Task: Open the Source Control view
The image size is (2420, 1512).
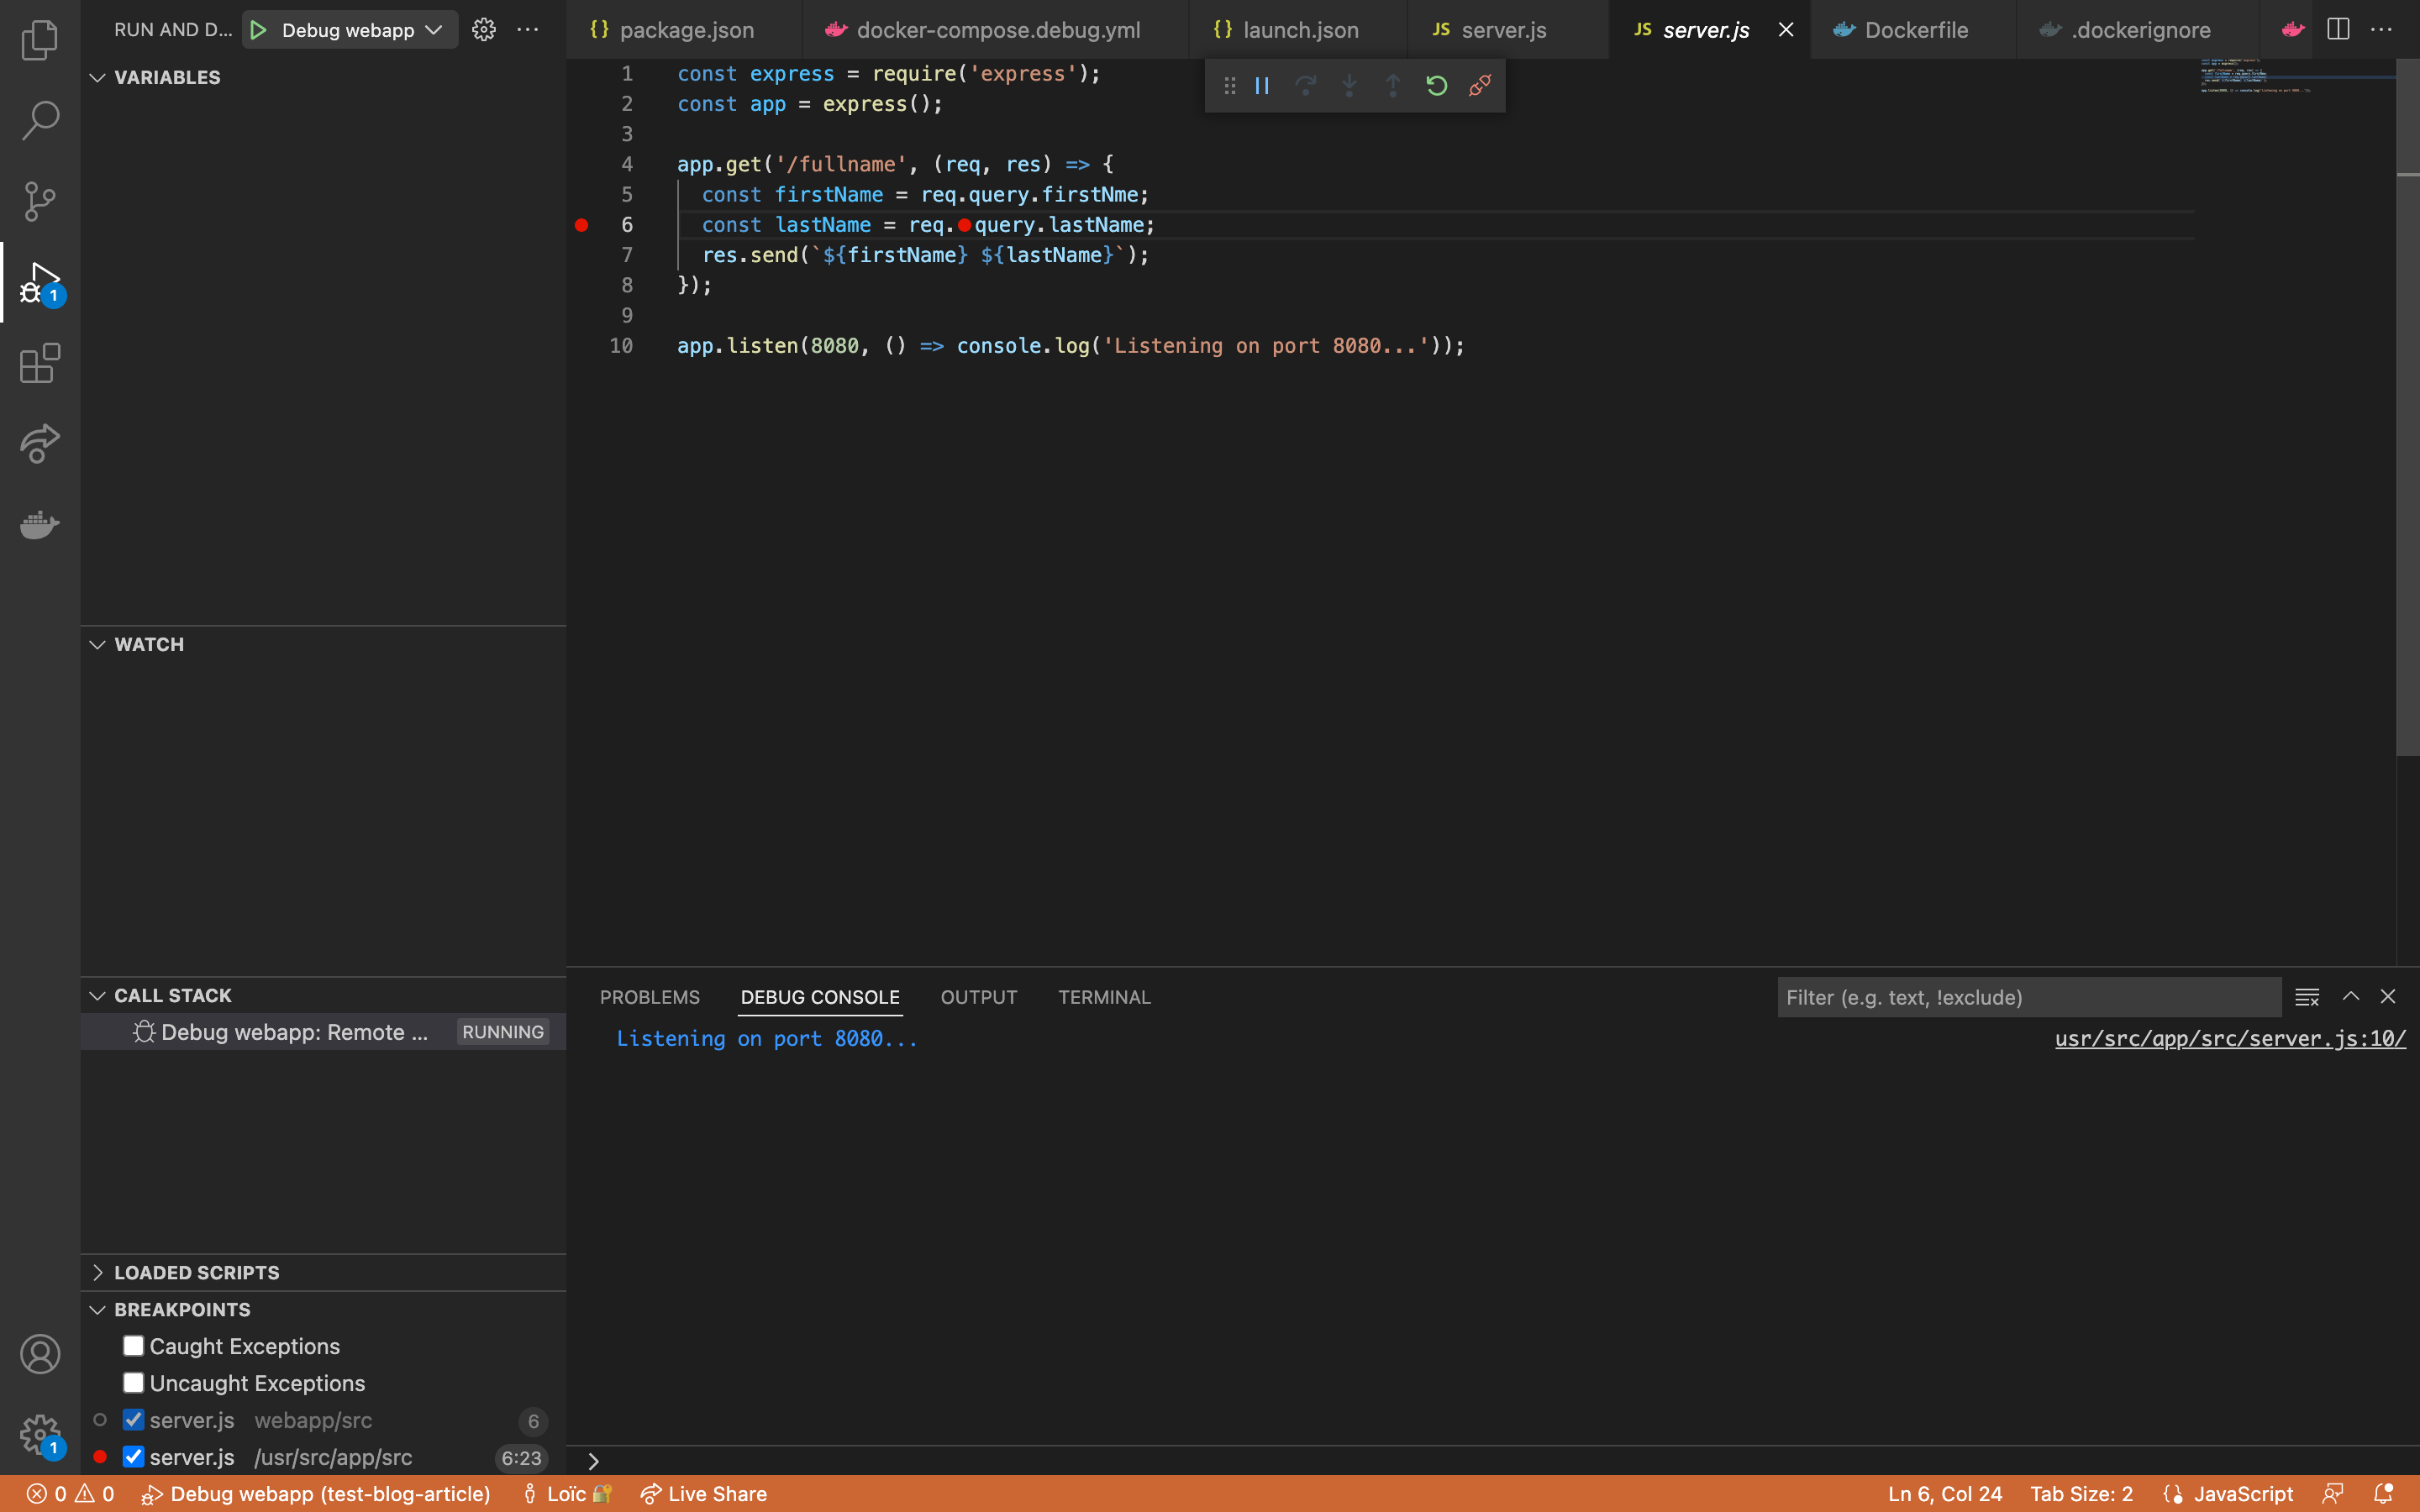Action: tap(40, 200)
